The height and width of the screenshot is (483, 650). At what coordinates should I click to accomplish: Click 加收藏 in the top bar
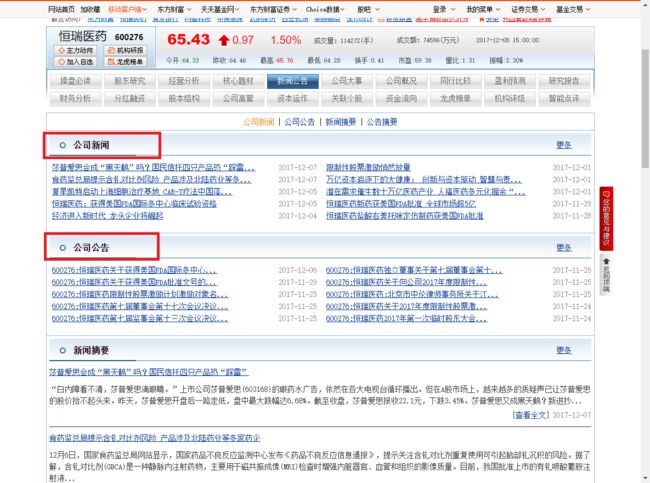point(90,9)
